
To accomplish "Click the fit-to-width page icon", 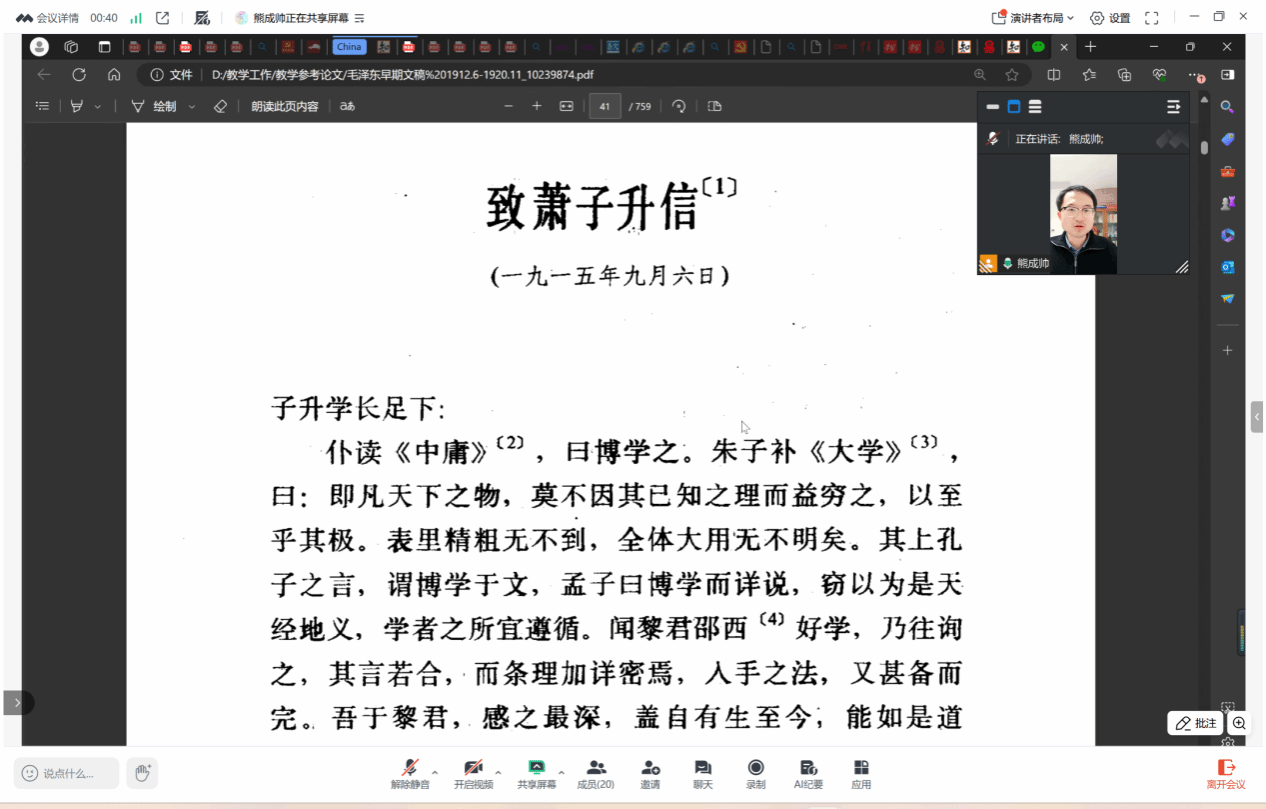I will coord(566,106).
